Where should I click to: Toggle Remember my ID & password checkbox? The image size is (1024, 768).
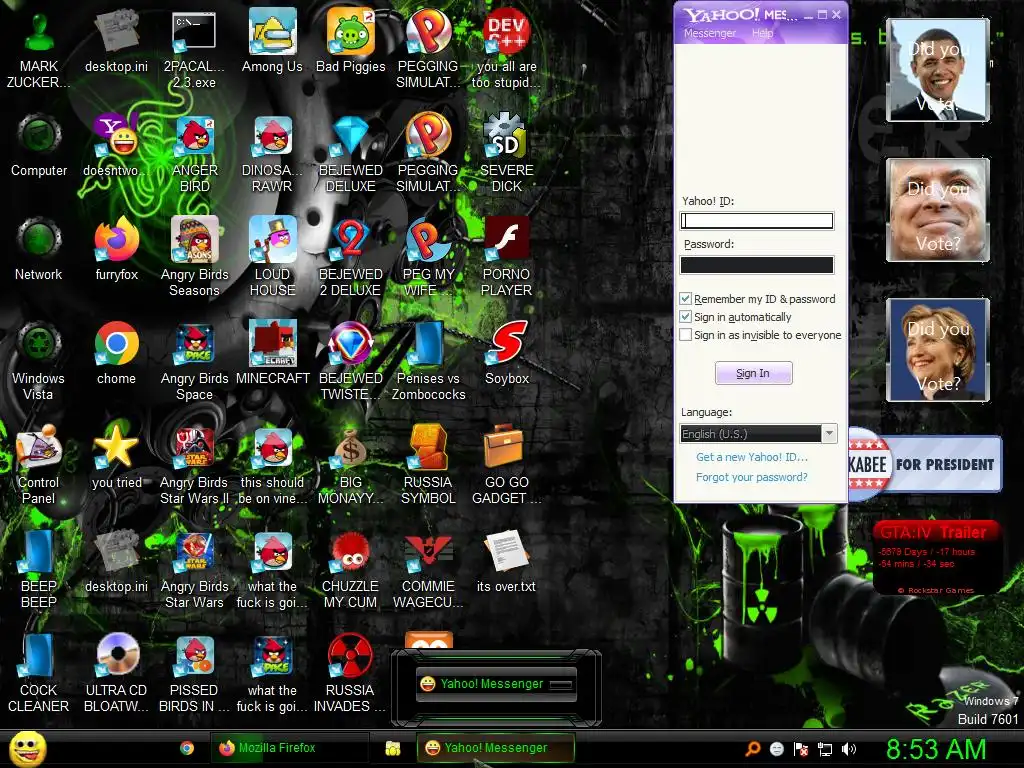point(686,298)
